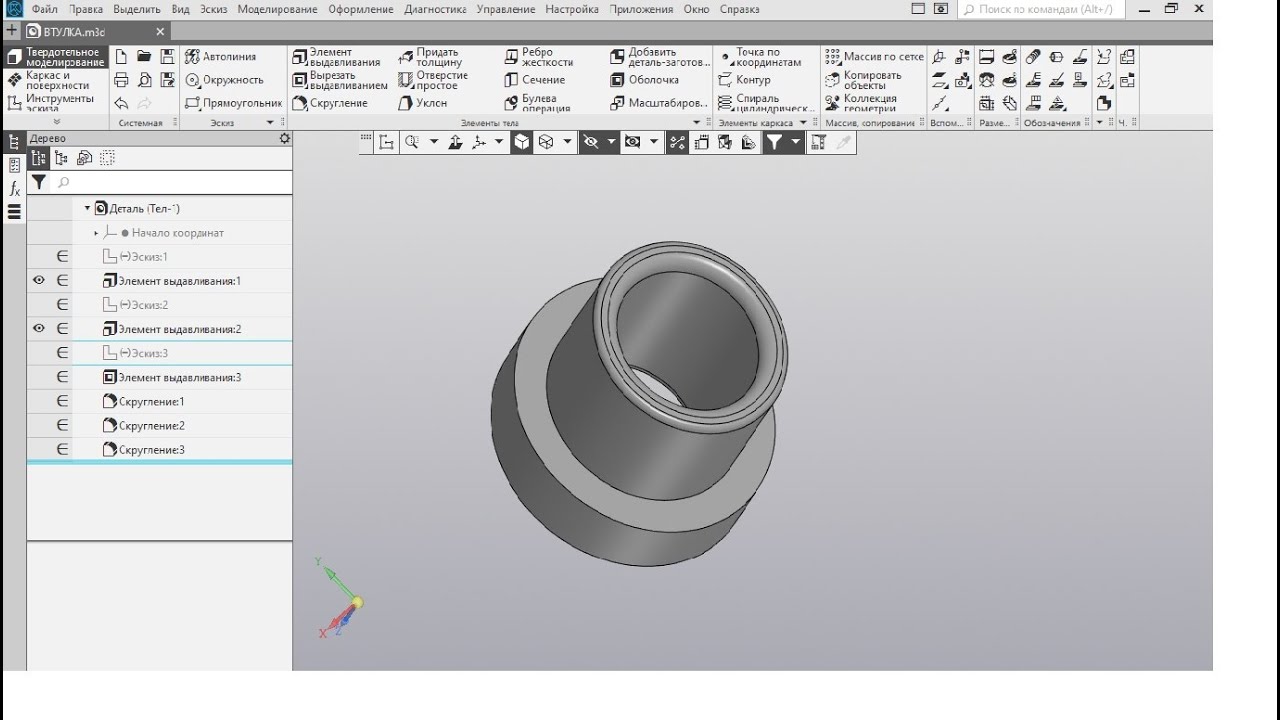The width and height of the screenshot is (1280, 720).
Task: Close the ВТУЛКА.m3d tab
Action: point(160,32)
